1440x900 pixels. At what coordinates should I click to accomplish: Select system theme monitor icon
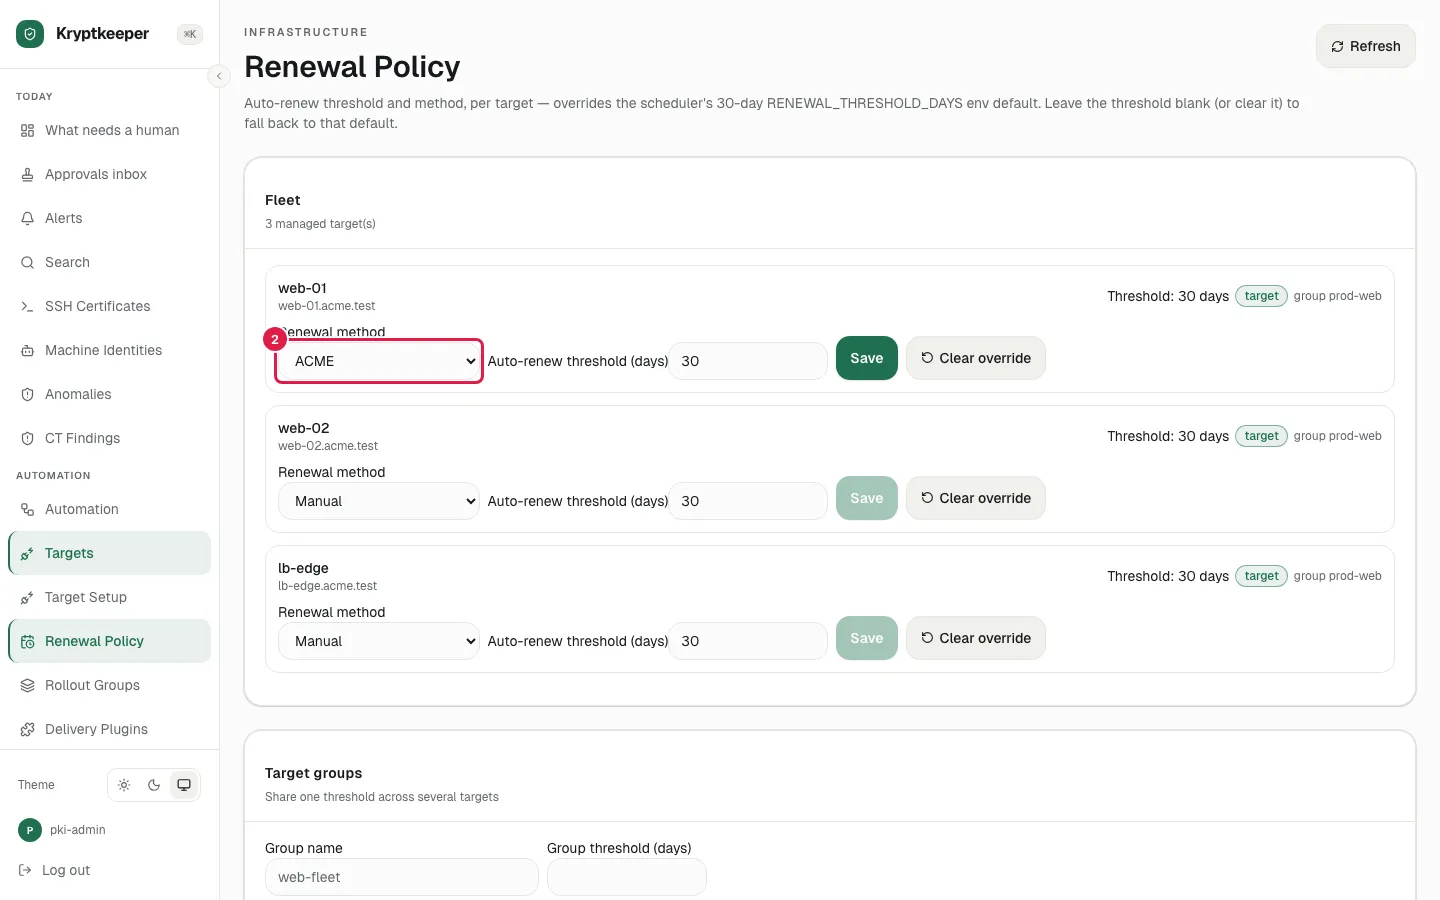184,785
